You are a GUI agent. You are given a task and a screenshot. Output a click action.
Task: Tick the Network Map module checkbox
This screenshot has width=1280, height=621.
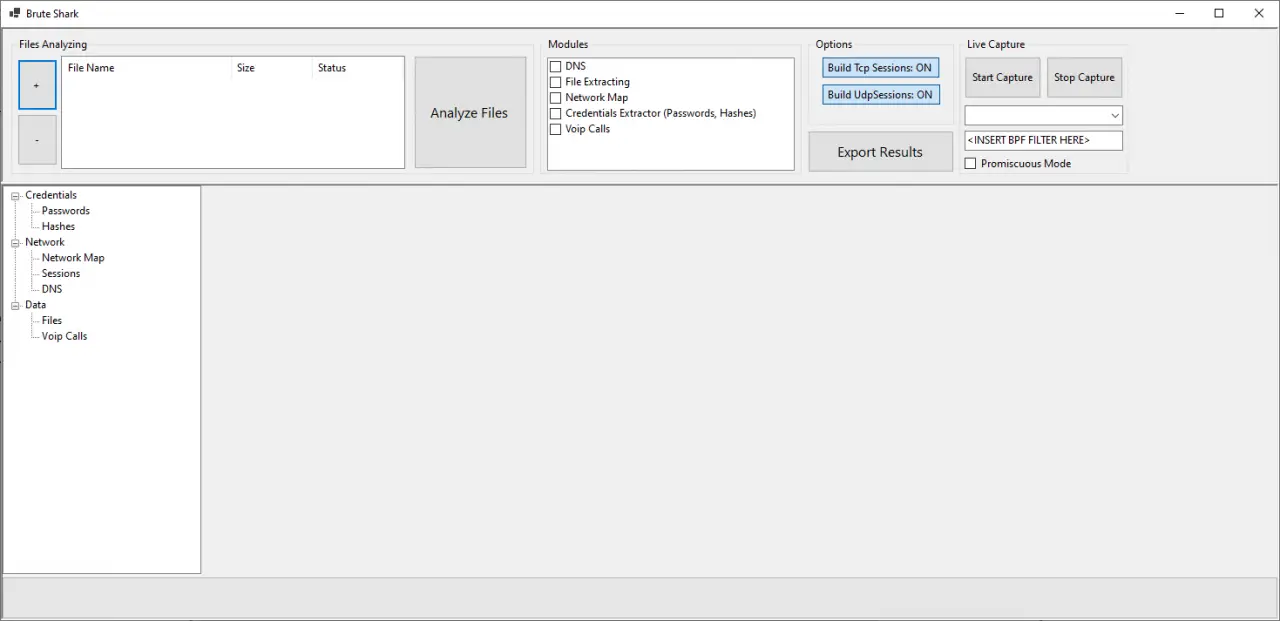(555, 98)
